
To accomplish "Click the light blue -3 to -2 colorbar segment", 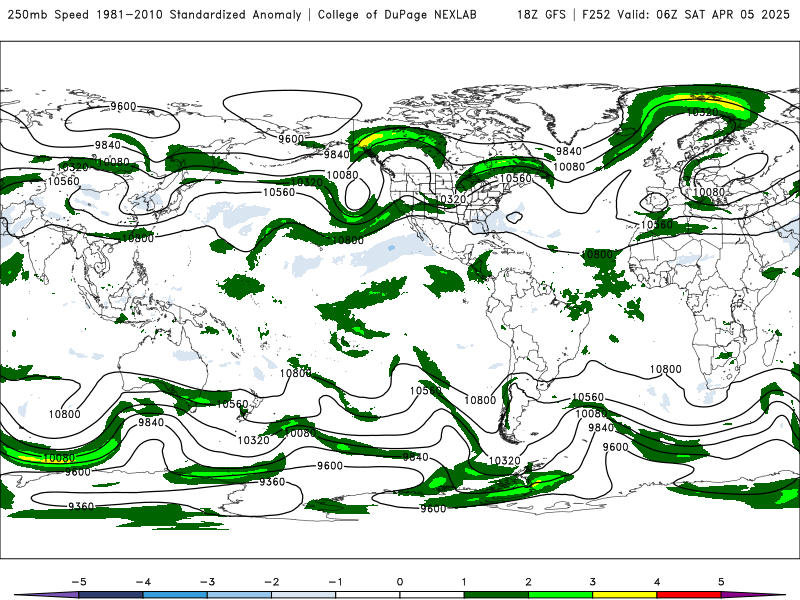I will (x=239, y=595).
